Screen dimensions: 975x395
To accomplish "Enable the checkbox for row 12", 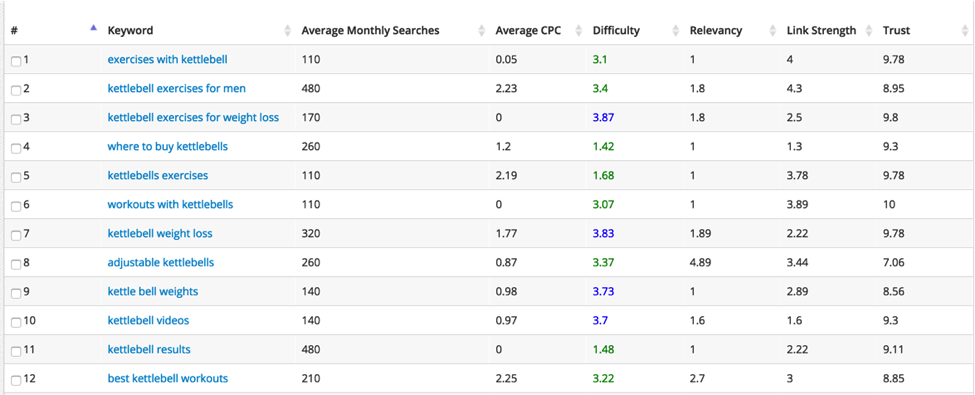I will click(16, 379).
